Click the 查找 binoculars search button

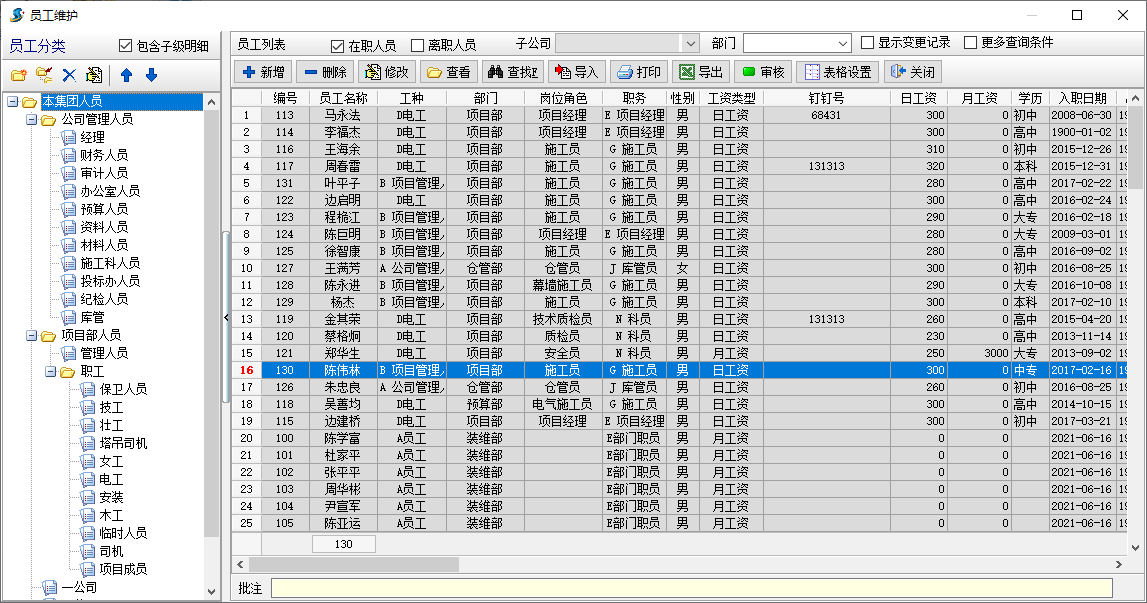(511, 72)
